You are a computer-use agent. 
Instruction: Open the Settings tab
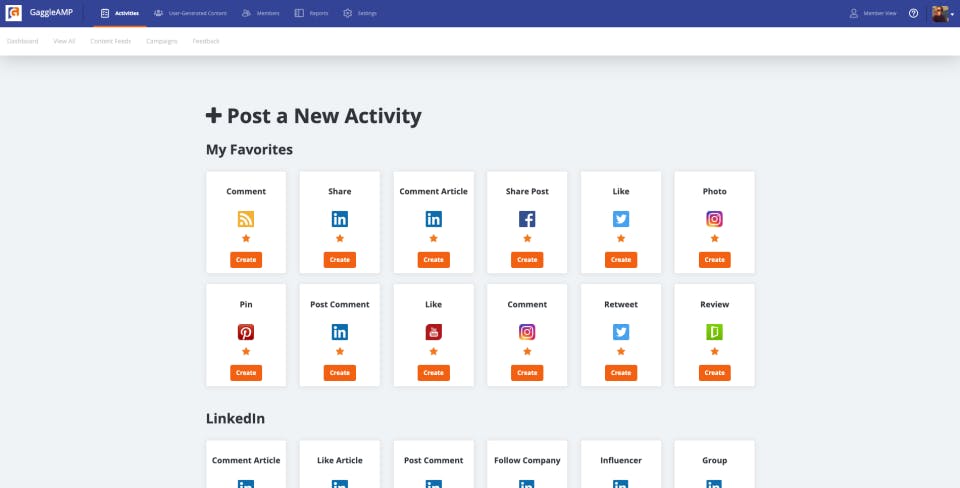pyautogui.click(x=360, y=13)
